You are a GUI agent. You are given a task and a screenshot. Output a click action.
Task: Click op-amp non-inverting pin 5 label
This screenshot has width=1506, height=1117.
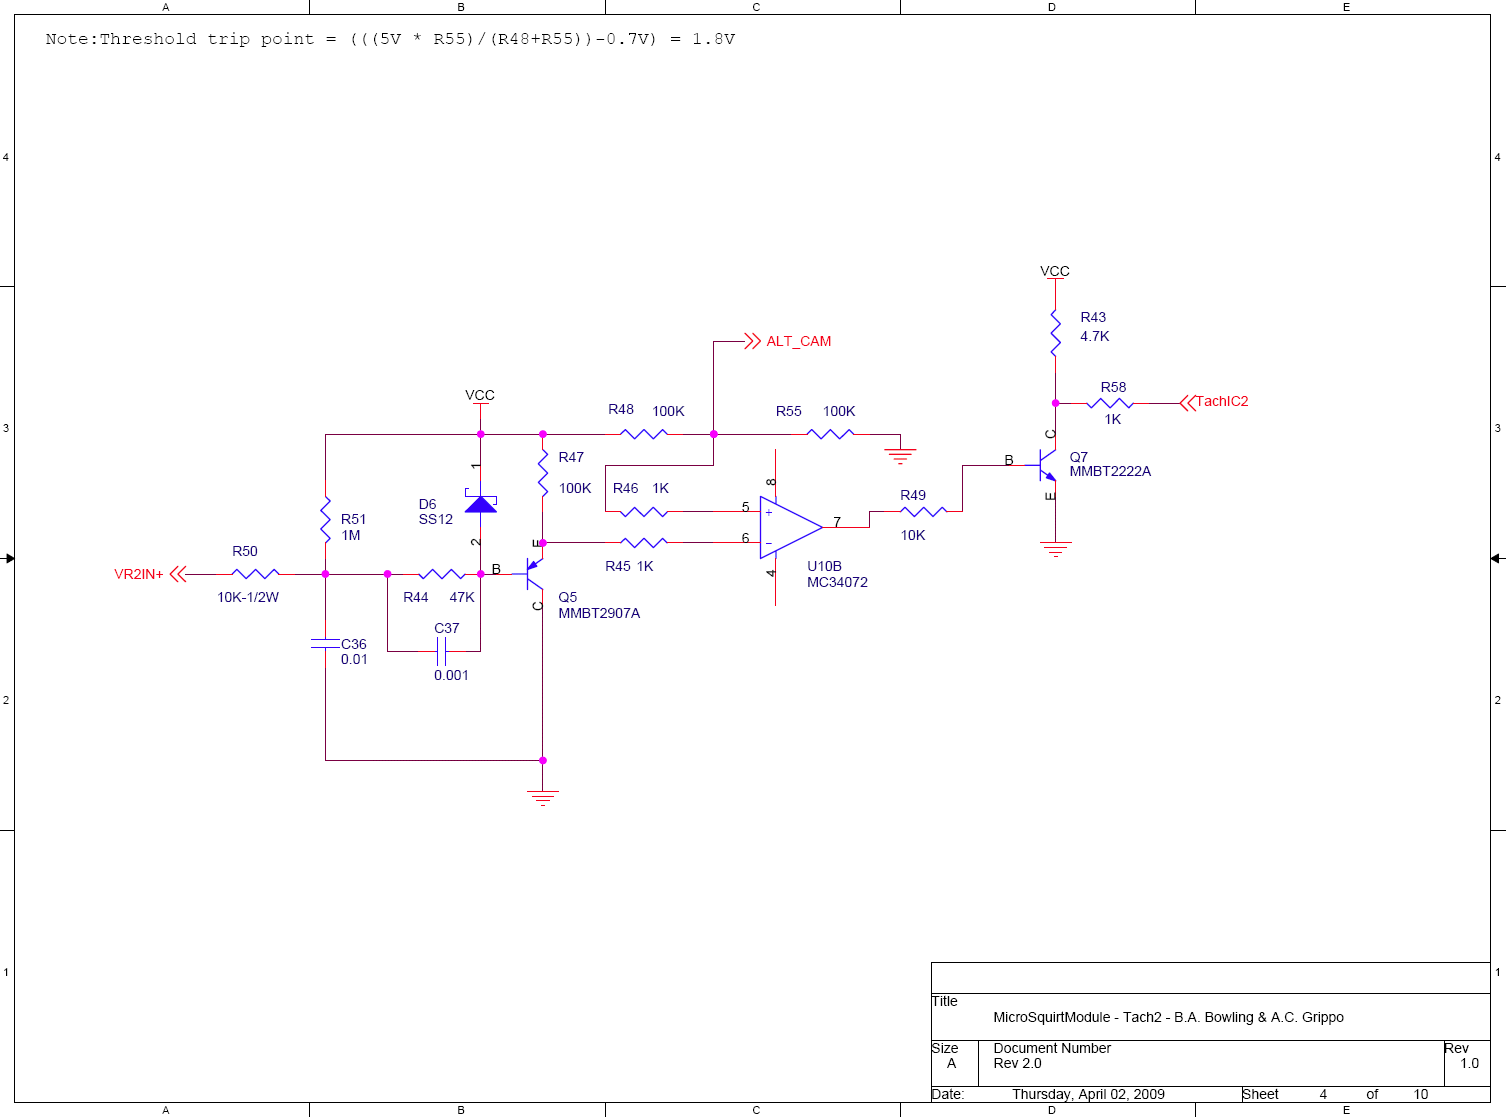pyautogui.click(x=745, y=507)
